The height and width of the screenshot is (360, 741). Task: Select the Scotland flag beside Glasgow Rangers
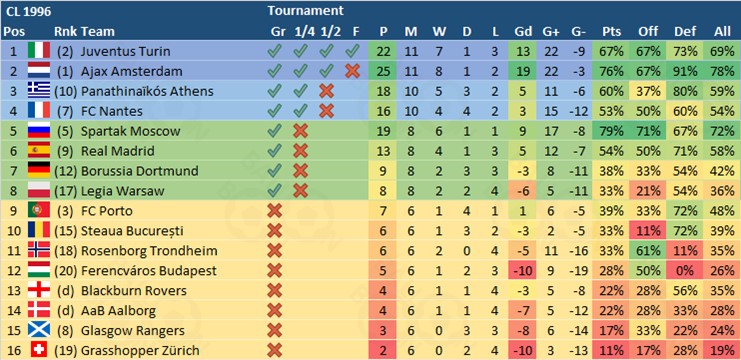[x=39, y=330]
